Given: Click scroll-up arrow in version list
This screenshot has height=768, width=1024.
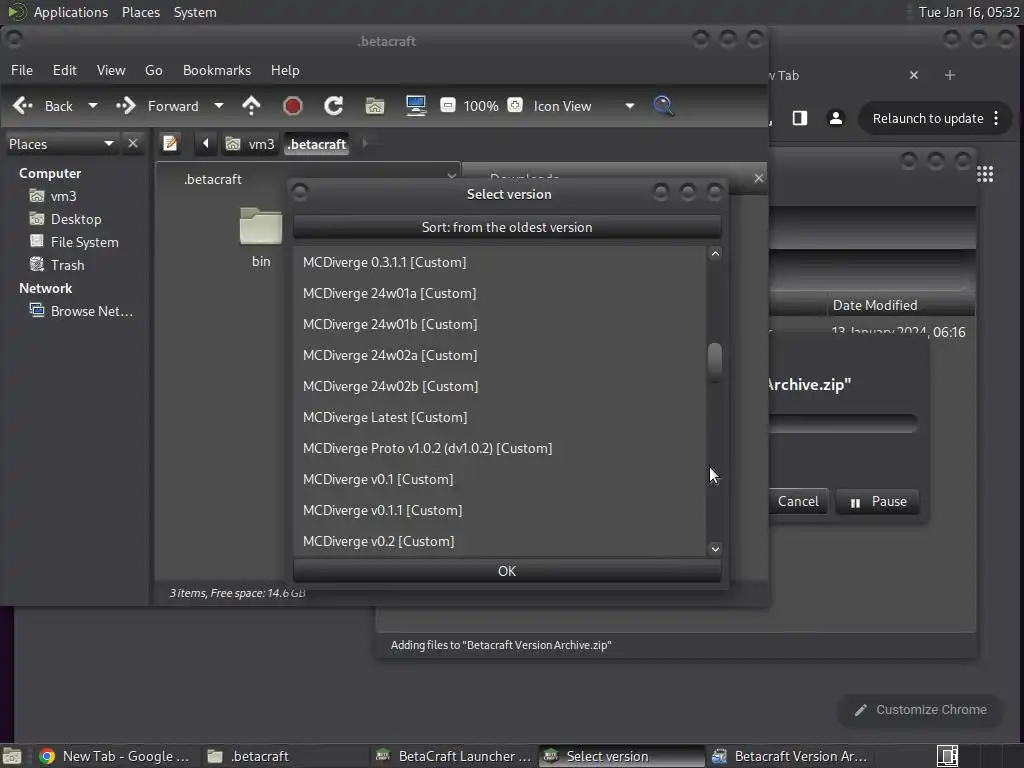Looking at the screenshot, I should point(715,253).
